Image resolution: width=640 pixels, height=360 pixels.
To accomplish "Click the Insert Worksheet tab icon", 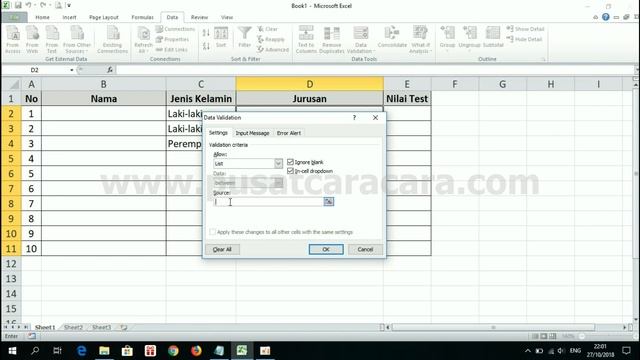I will (124, 327).
